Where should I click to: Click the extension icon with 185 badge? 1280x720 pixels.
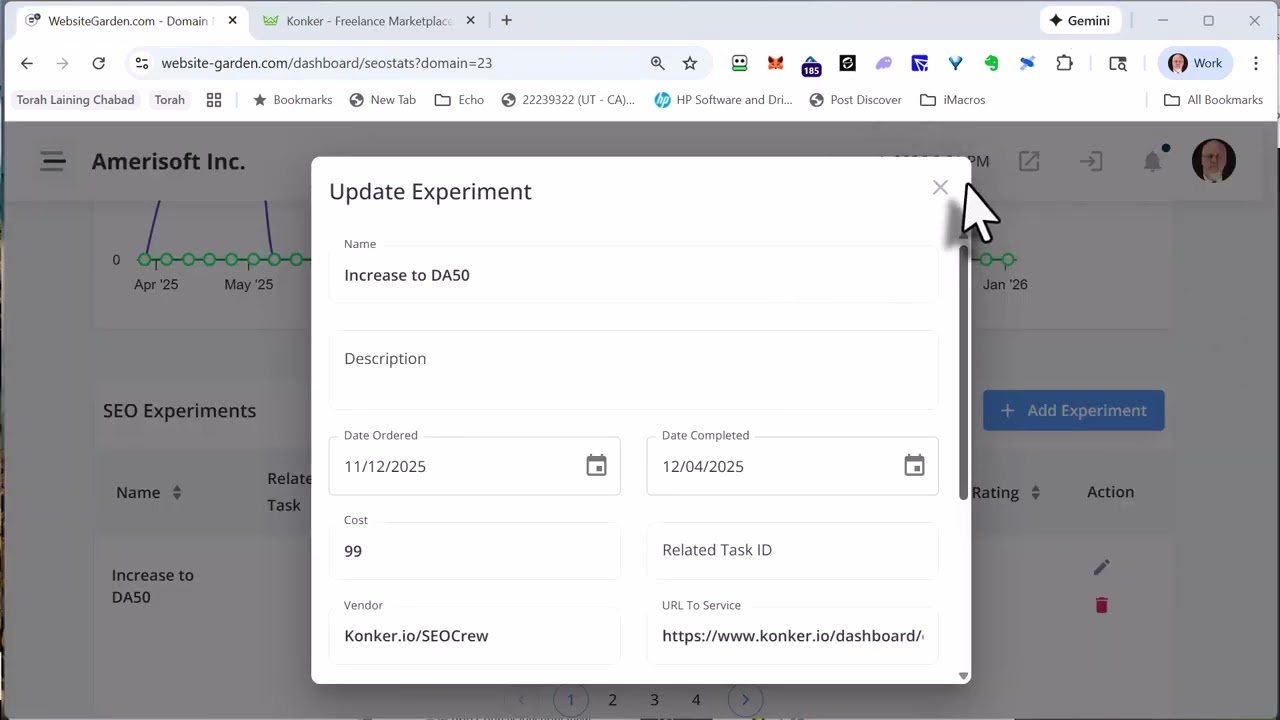pyautogui.click(x=811, y=65)
